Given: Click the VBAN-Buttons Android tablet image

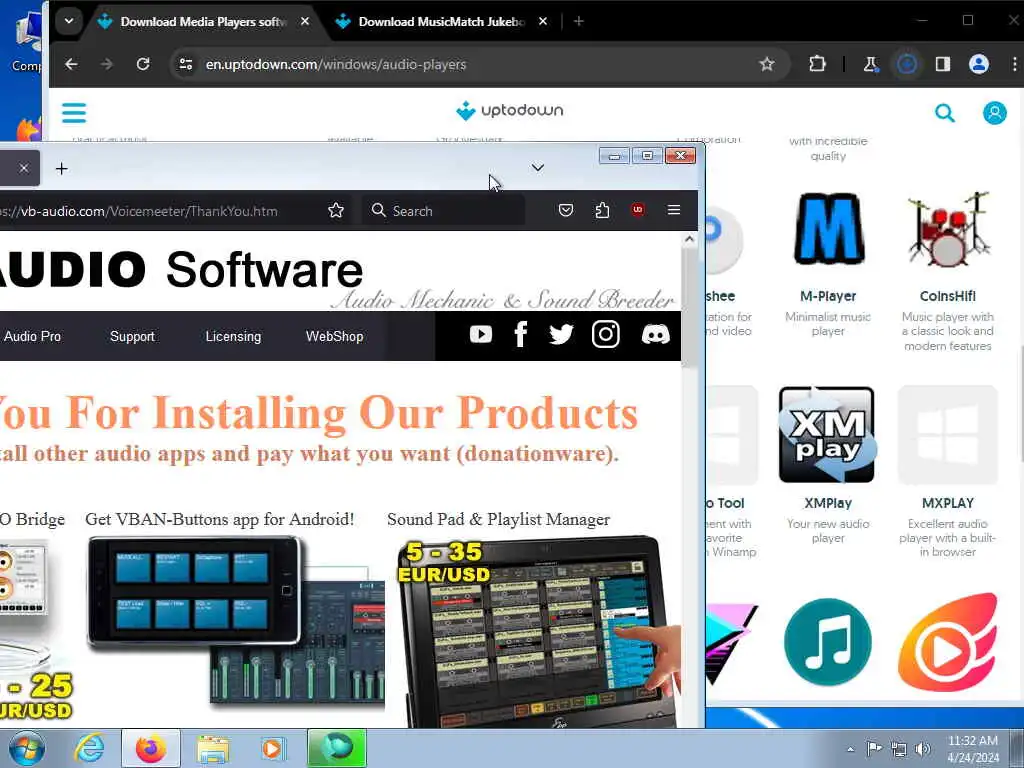Looking at the screenshot, I should (235, 620).
